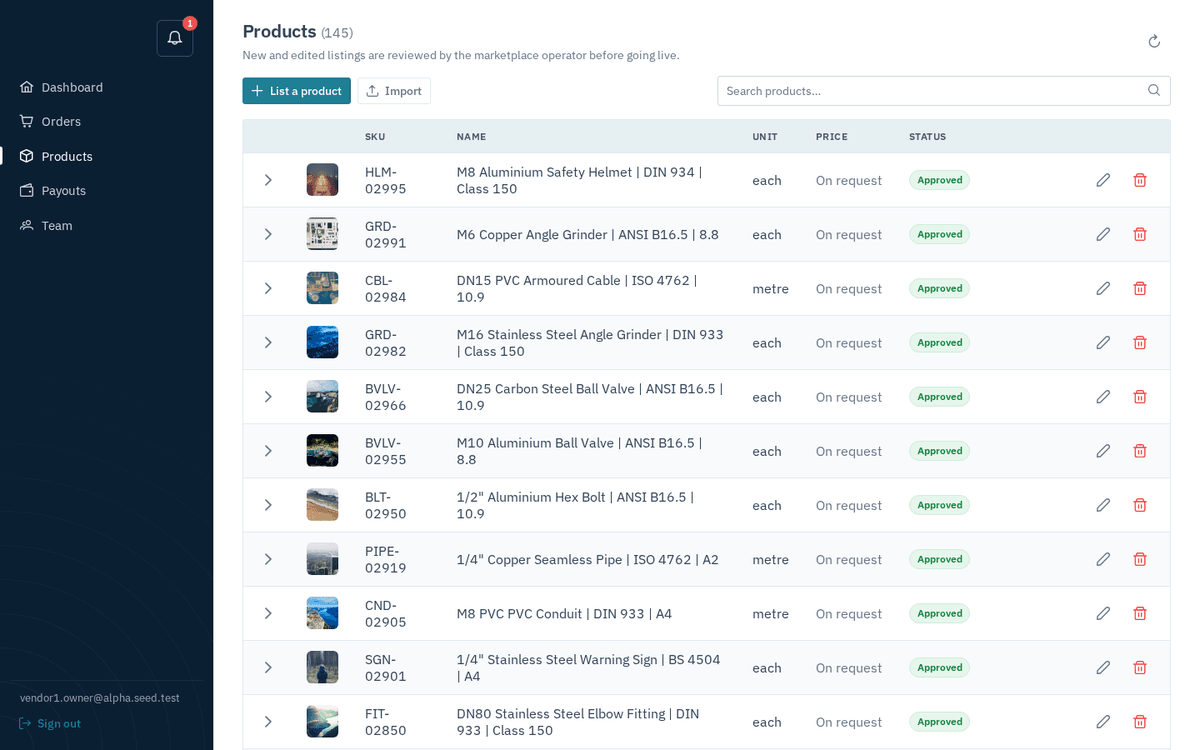This screenshot has height=750, width=1200.
Task: Edit the CBL-02984 armoured cable
Action: [1103, 288]
